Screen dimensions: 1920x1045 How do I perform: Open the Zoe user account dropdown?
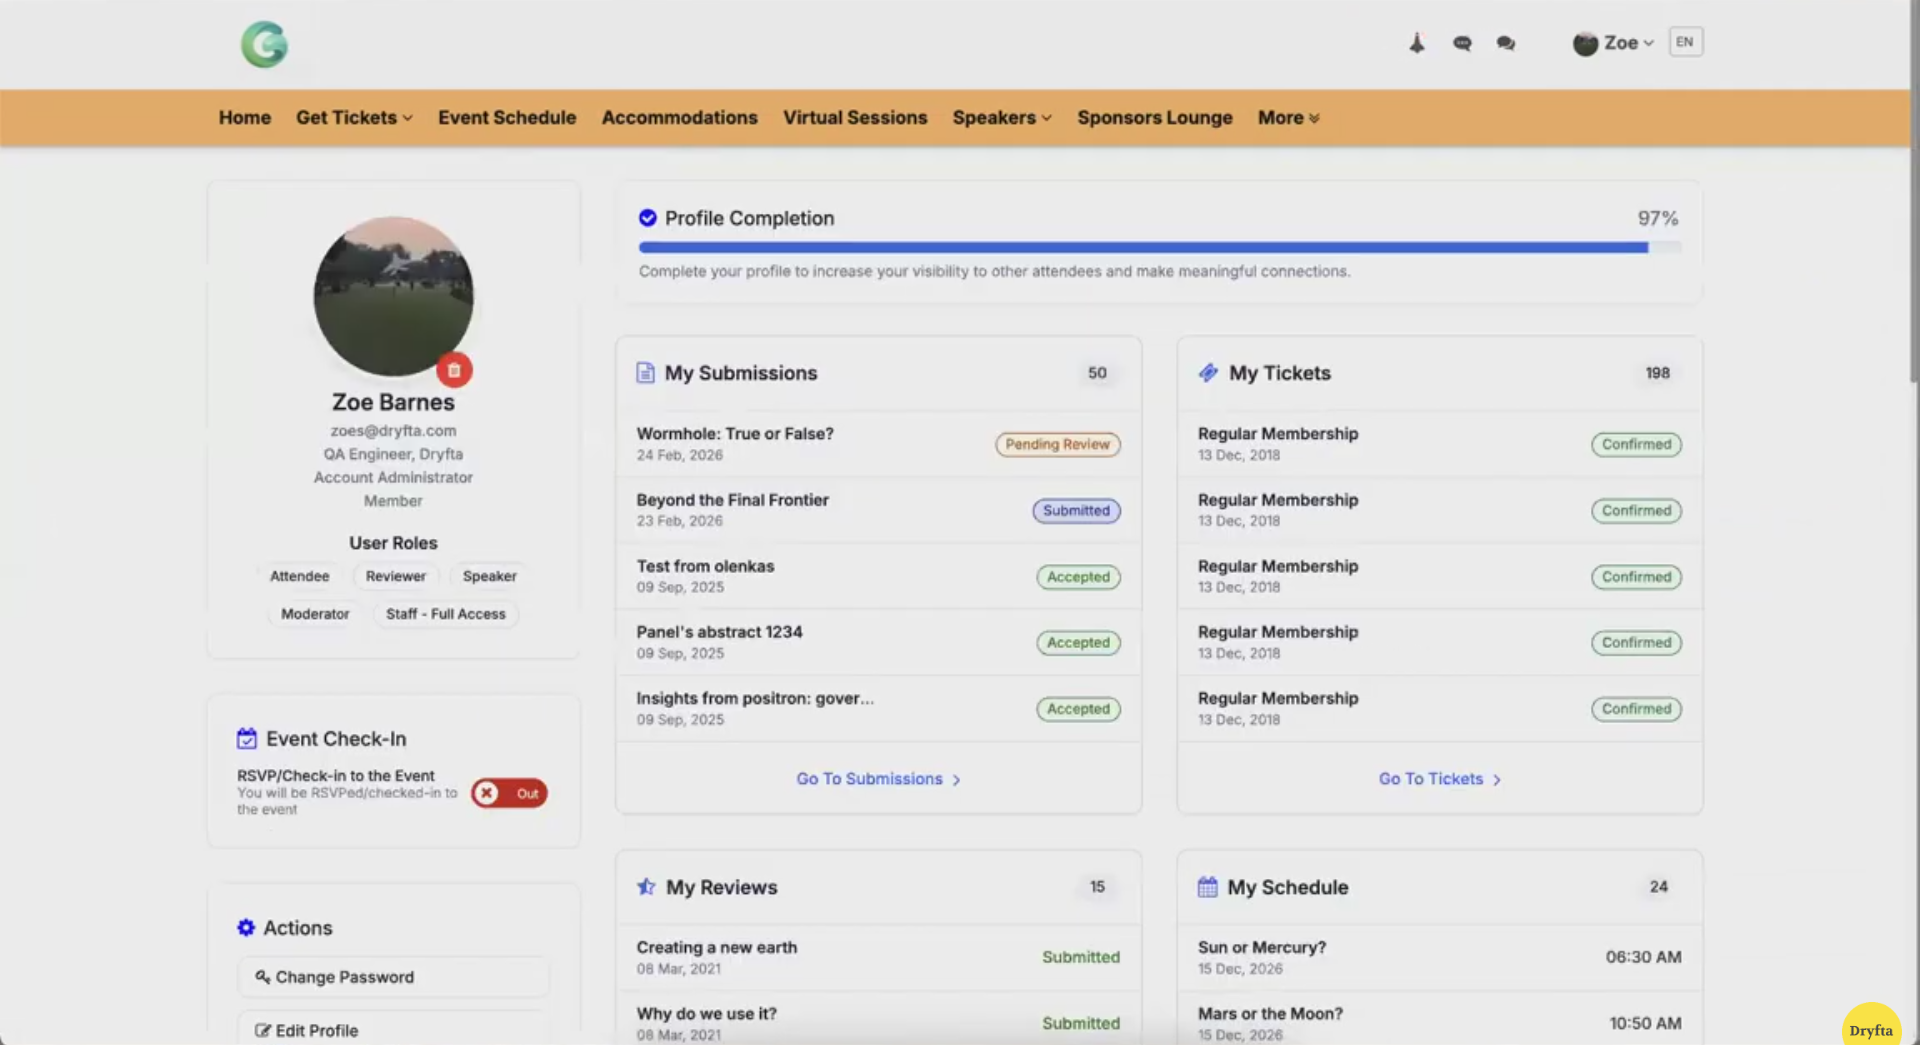click(x=1614, y=43)
